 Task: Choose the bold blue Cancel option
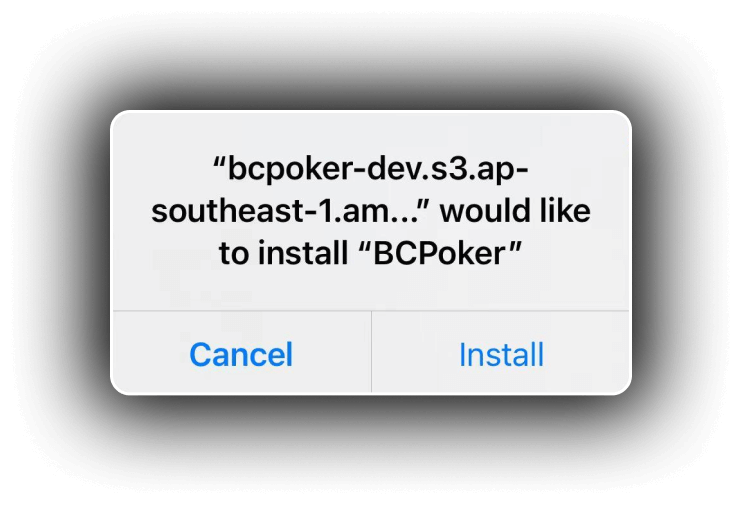pos(241,353)
